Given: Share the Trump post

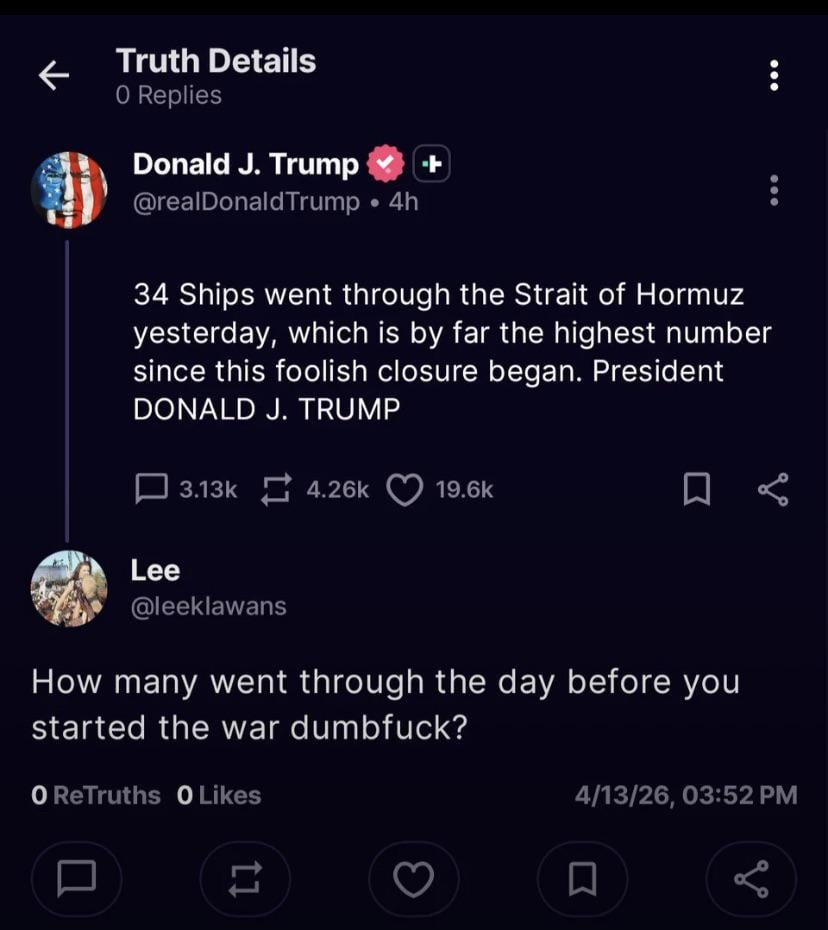Looking at the screenshot, I should point(773,489).
